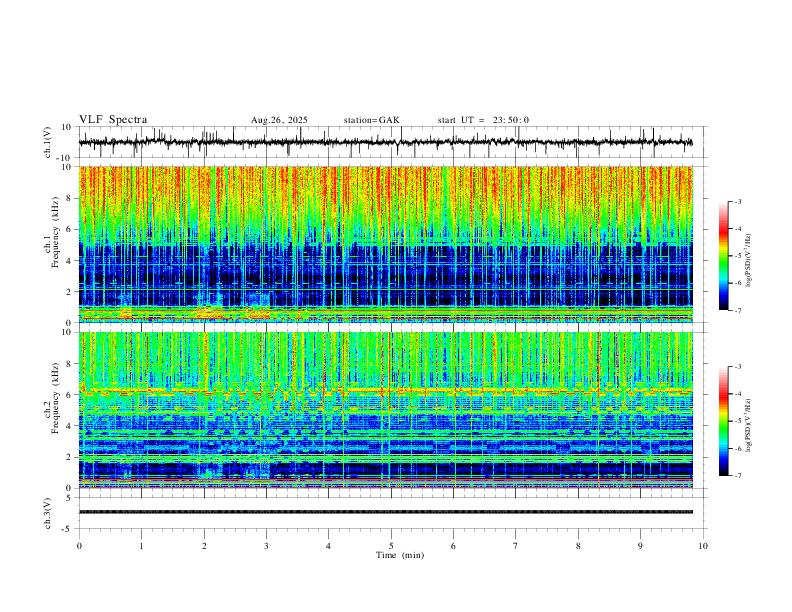Click the "8" kHz tick on ch.1 spectrogram axis

70,198
